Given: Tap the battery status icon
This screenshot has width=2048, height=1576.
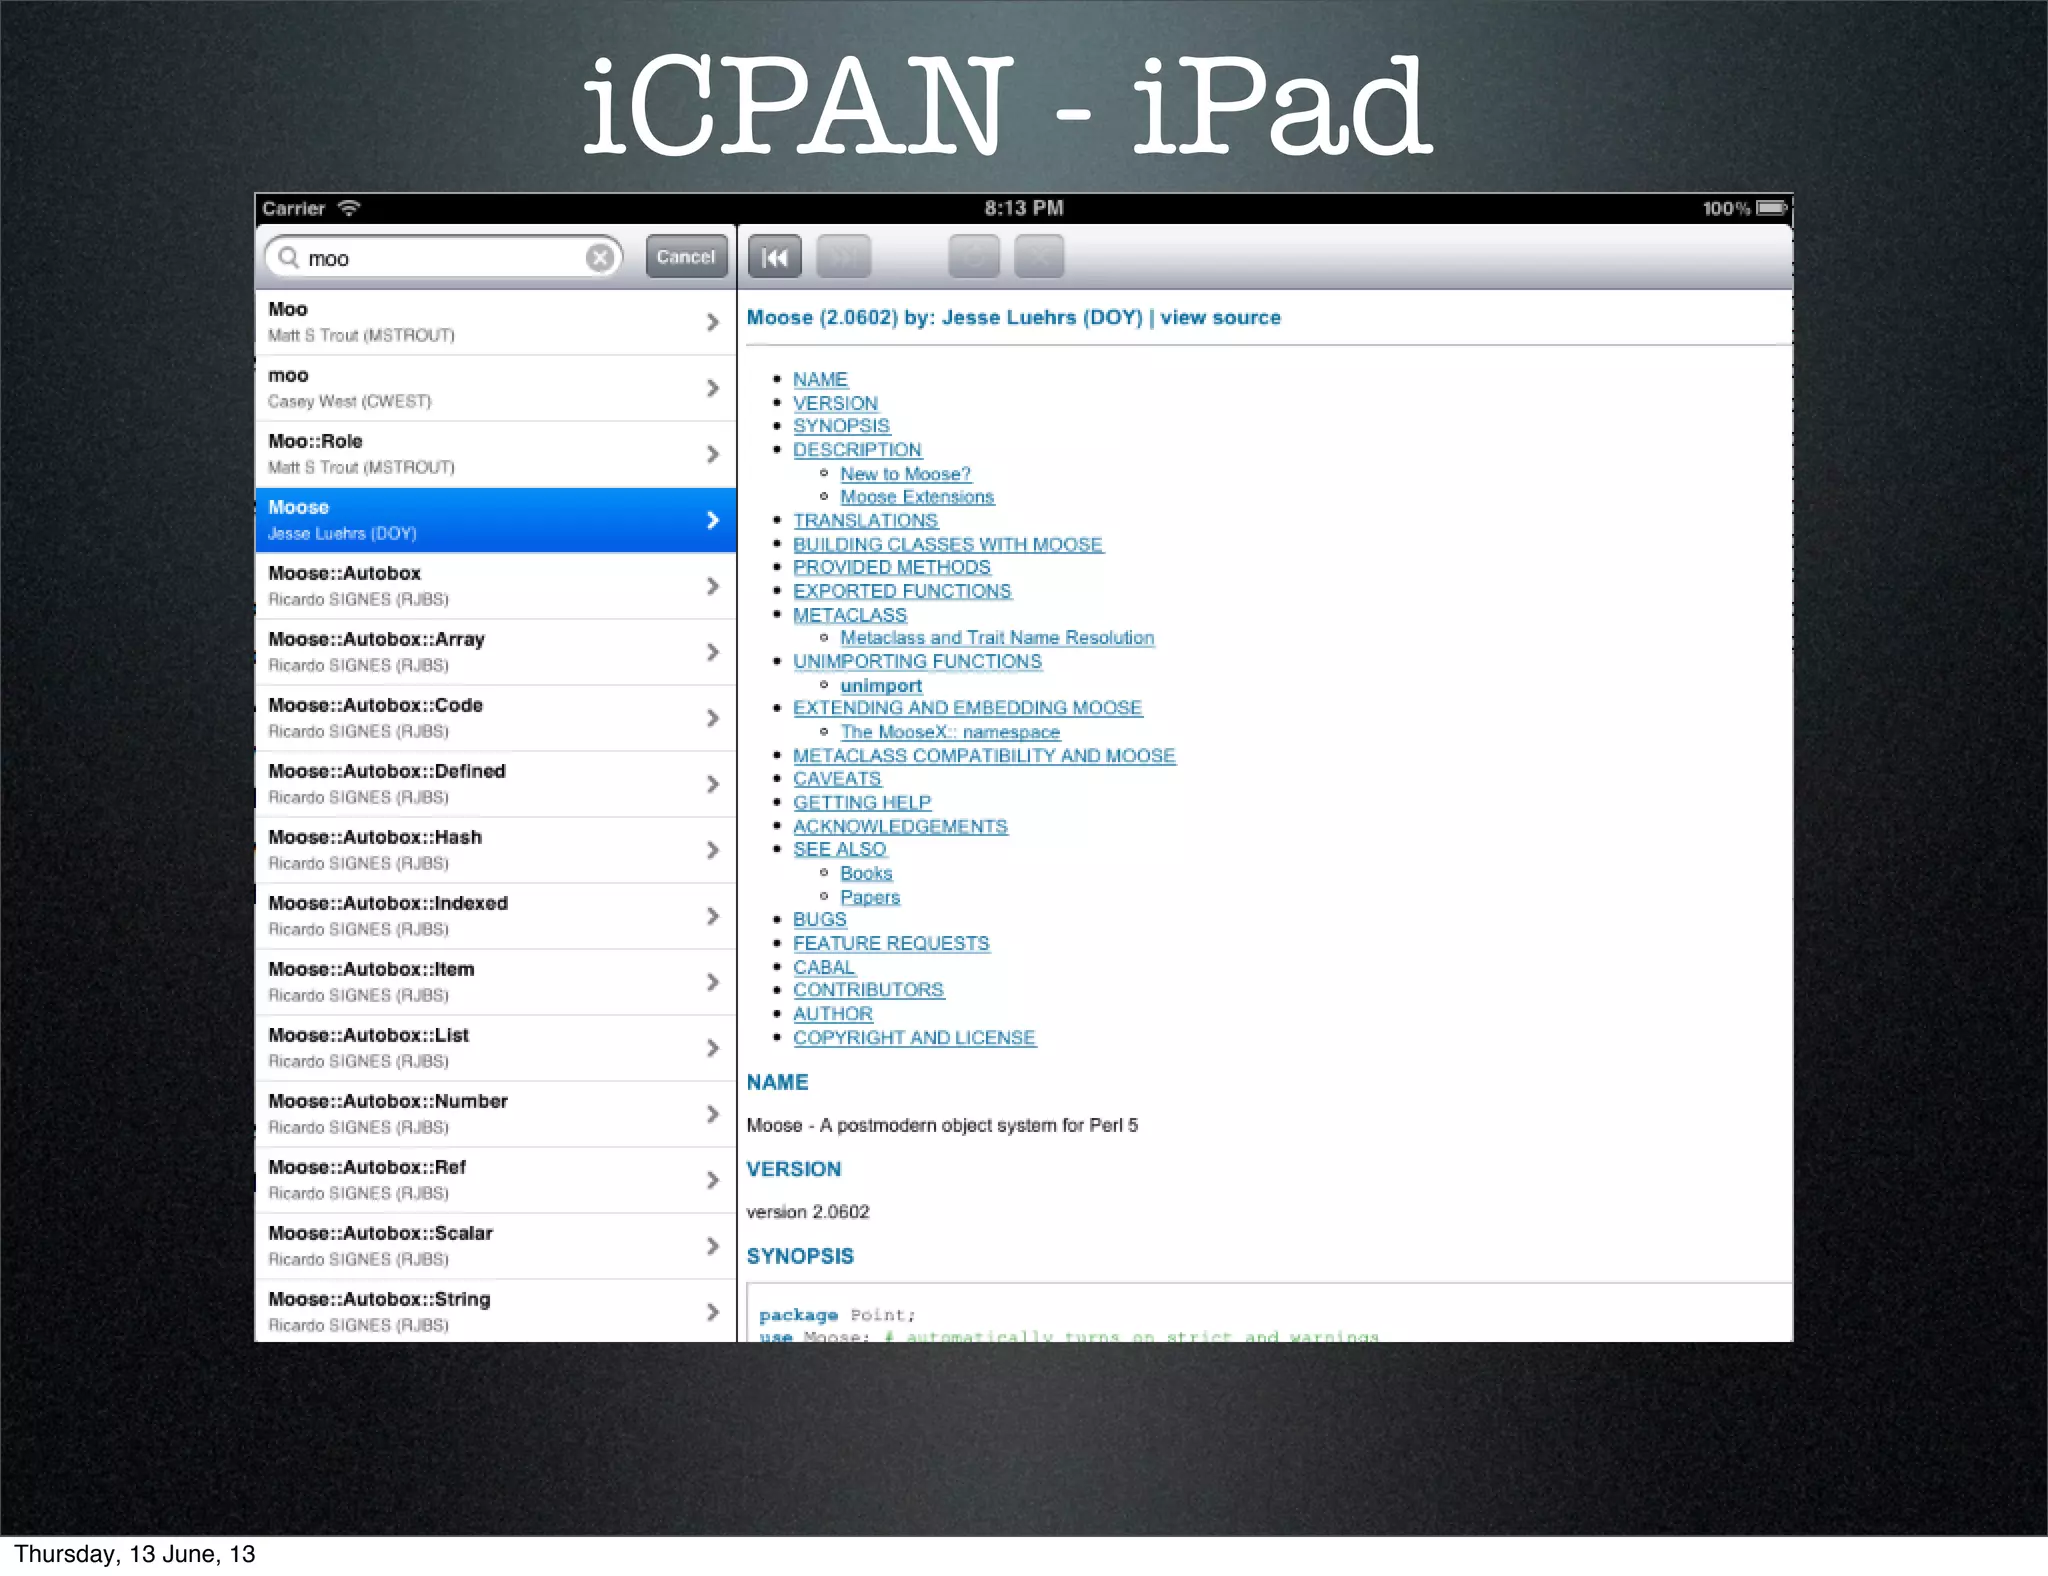Looking at the screenshot, I should point(1771,208).
